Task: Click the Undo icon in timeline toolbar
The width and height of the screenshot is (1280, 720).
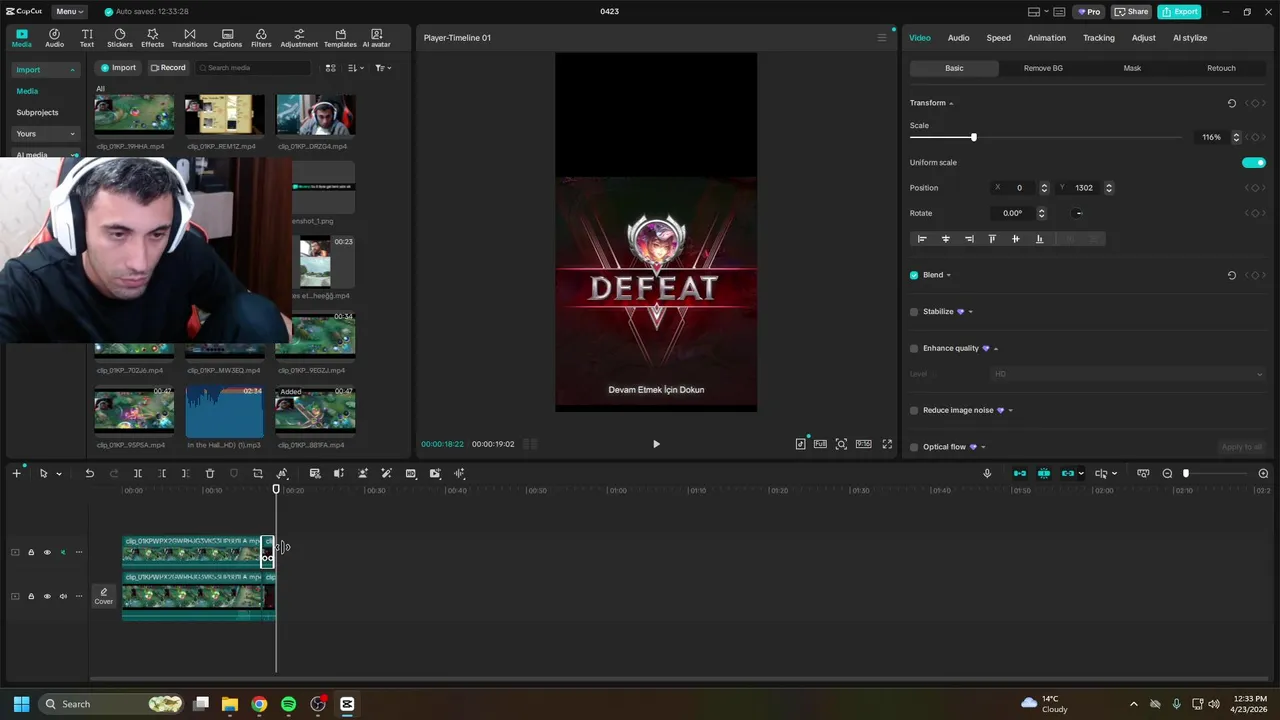Action: (x=89, y=473)
